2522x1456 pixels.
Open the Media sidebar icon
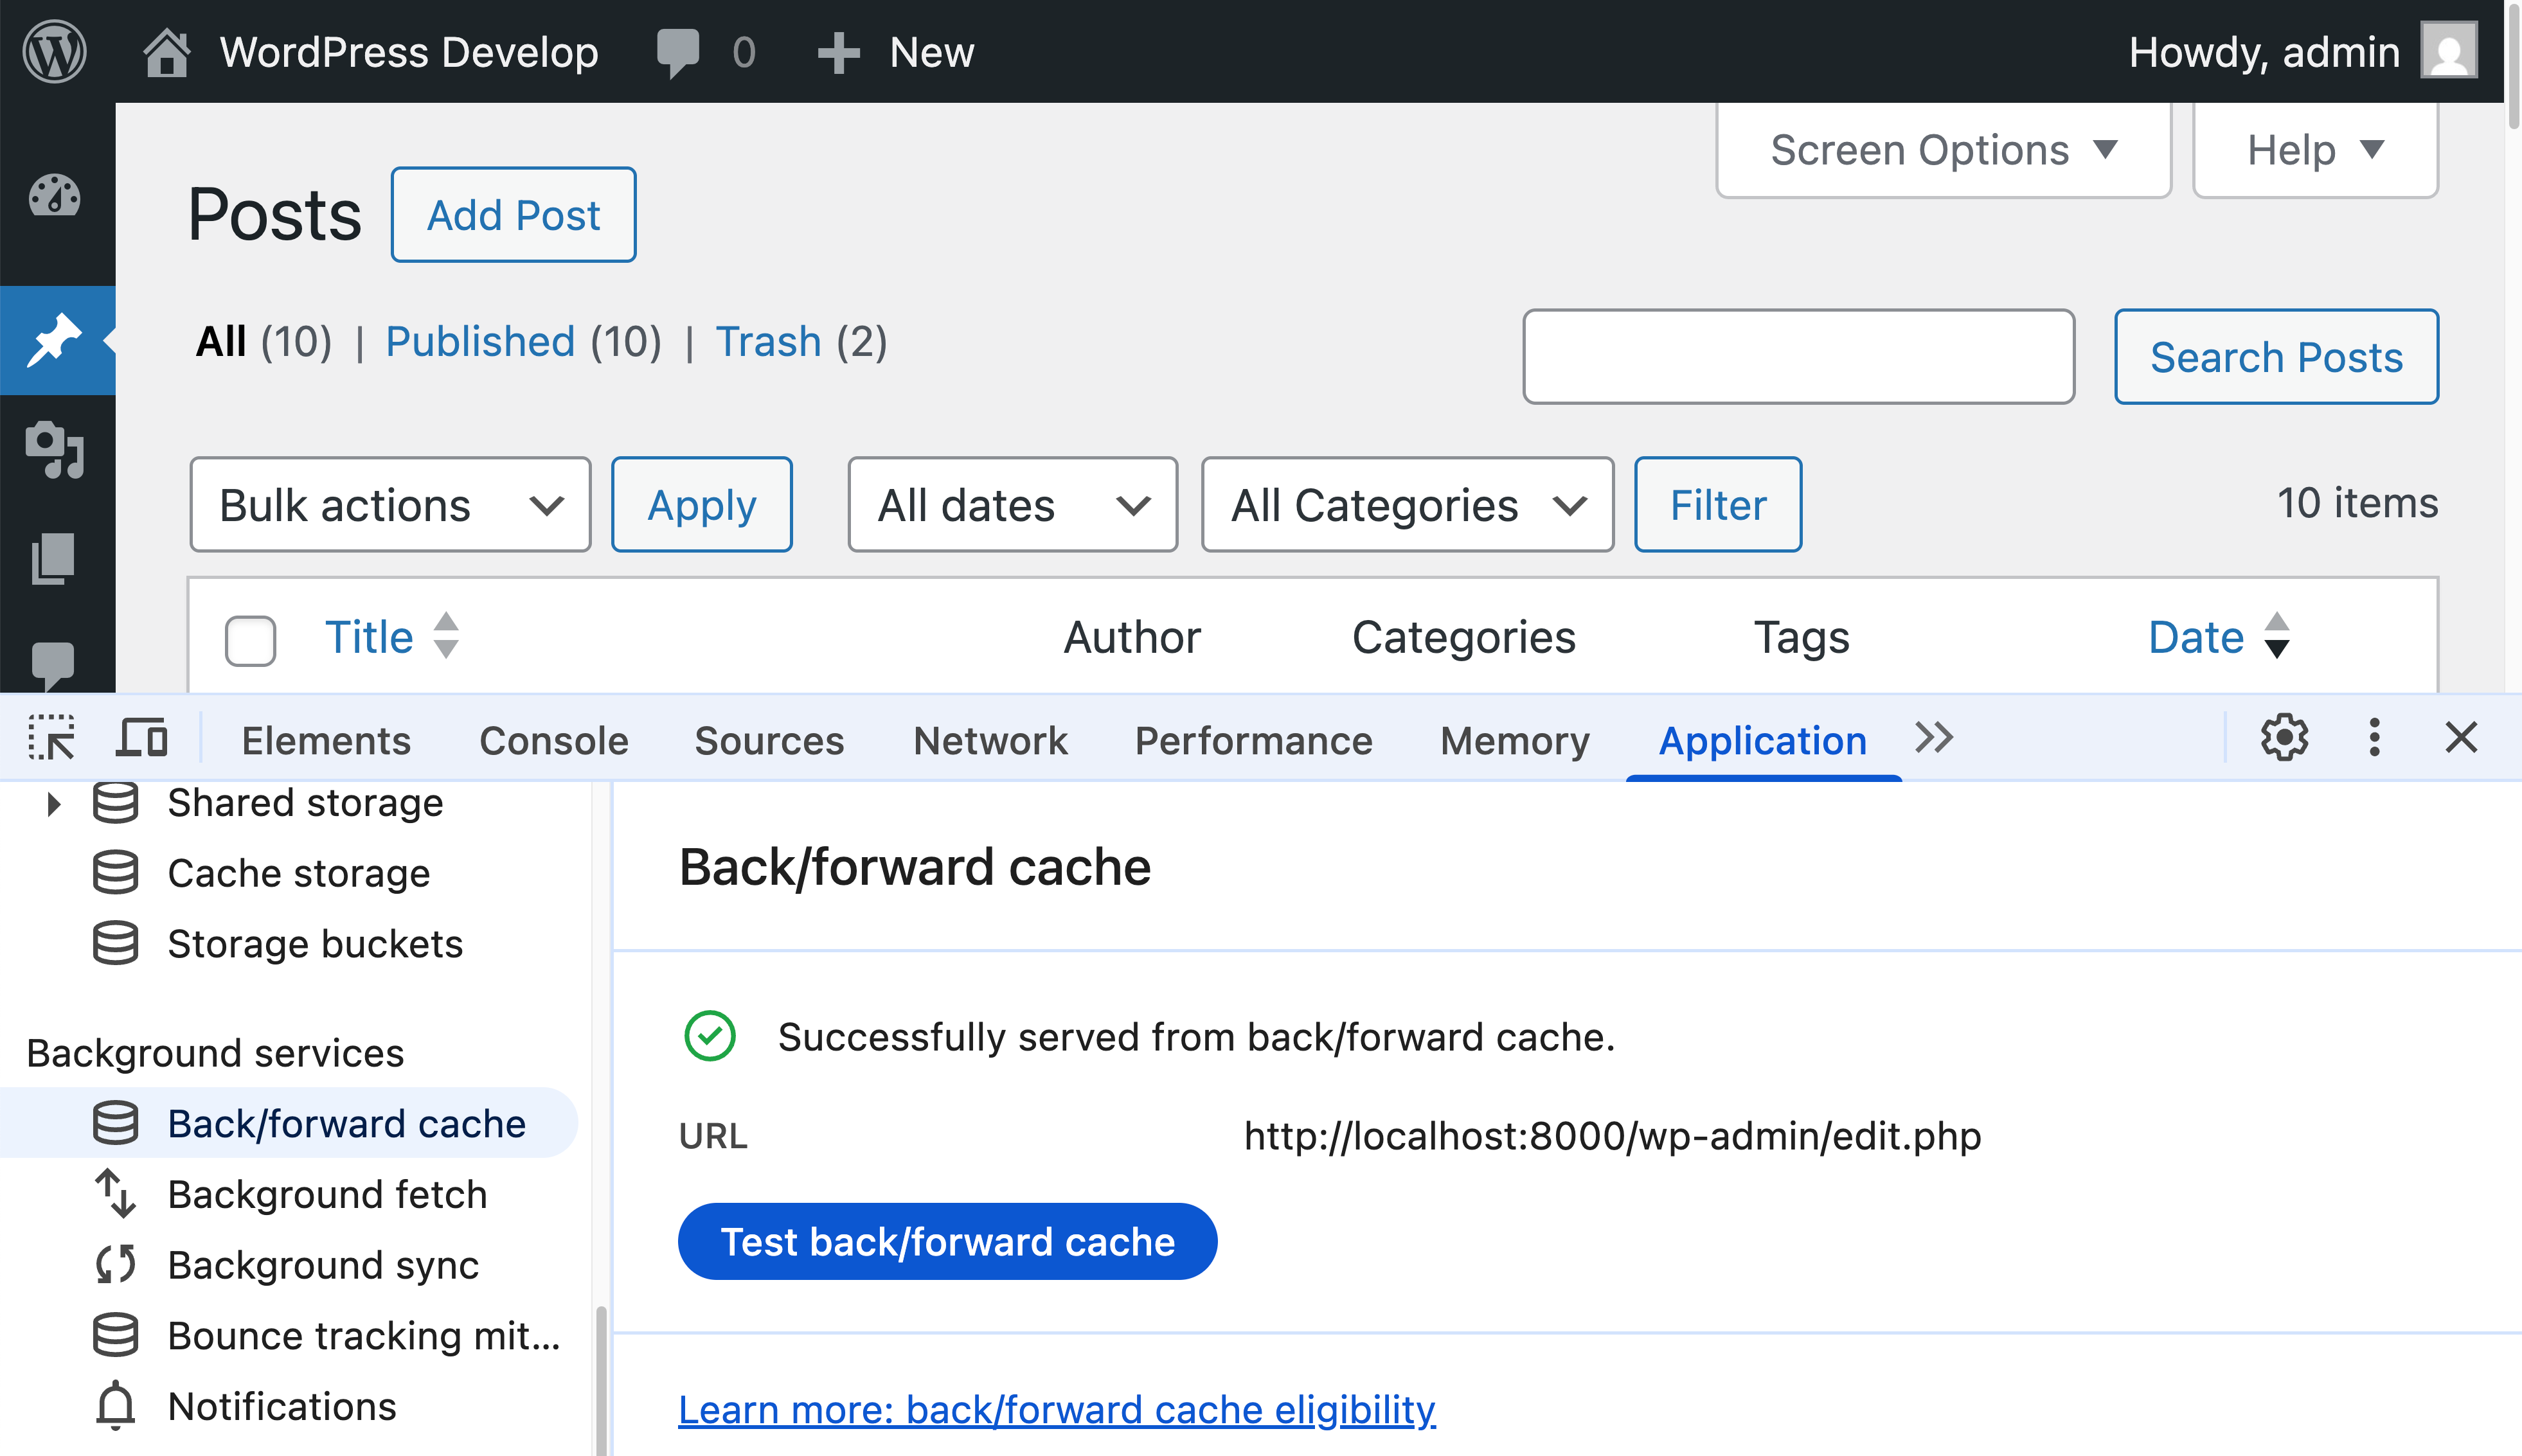pyautogui.click(x=55, y=449)
